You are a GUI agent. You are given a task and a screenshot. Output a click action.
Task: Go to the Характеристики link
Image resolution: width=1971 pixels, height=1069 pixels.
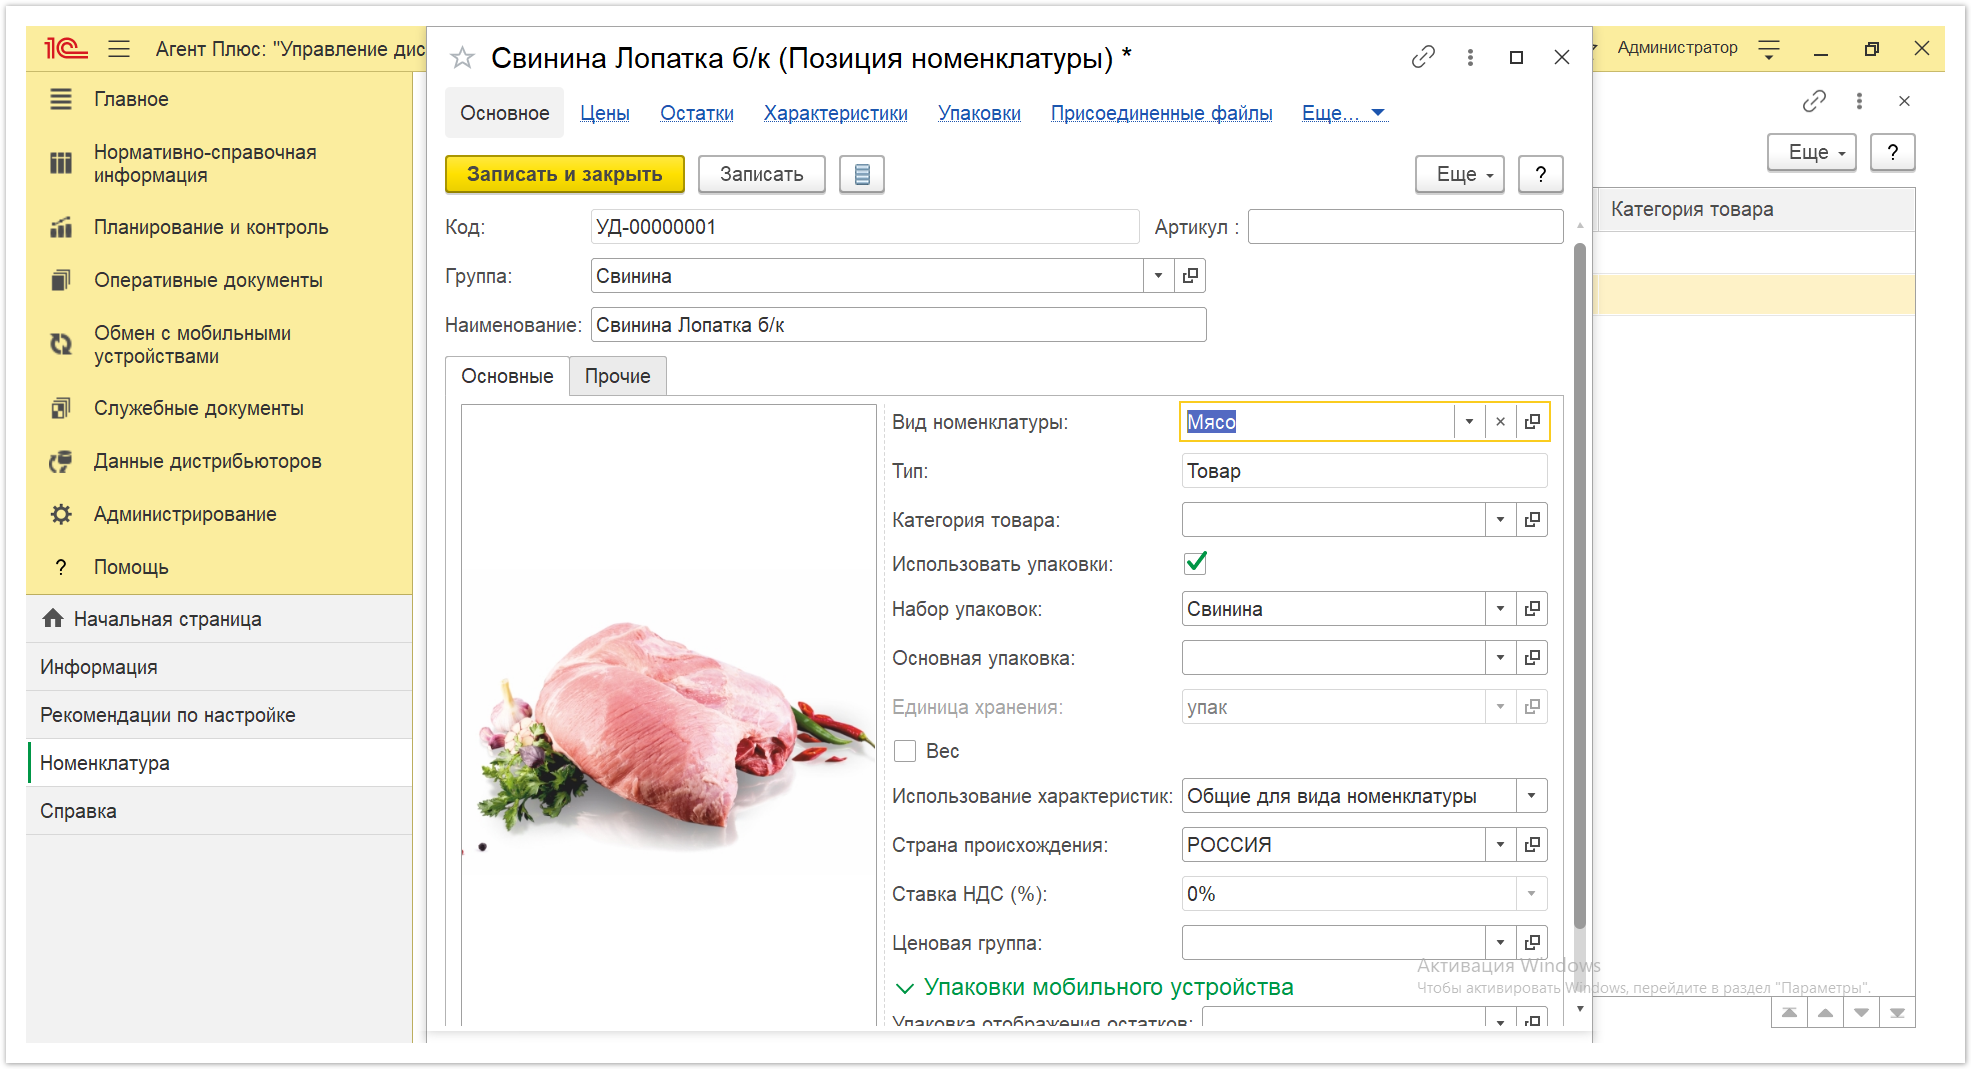click(835, 113)
